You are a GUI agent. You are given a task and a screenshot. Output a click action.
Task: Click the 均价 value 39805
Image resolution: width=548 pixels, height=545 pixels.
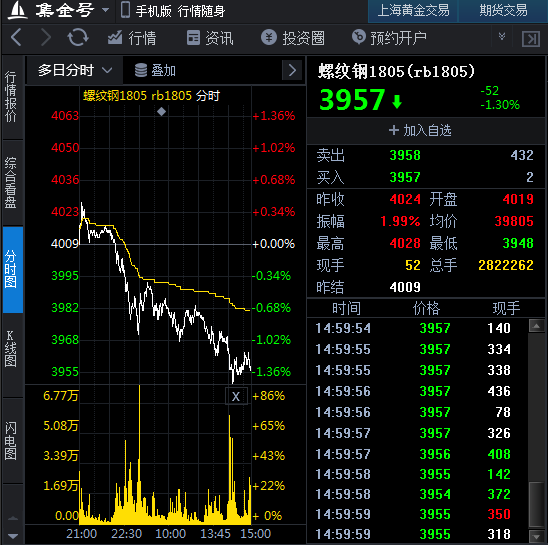click(514, 221)
